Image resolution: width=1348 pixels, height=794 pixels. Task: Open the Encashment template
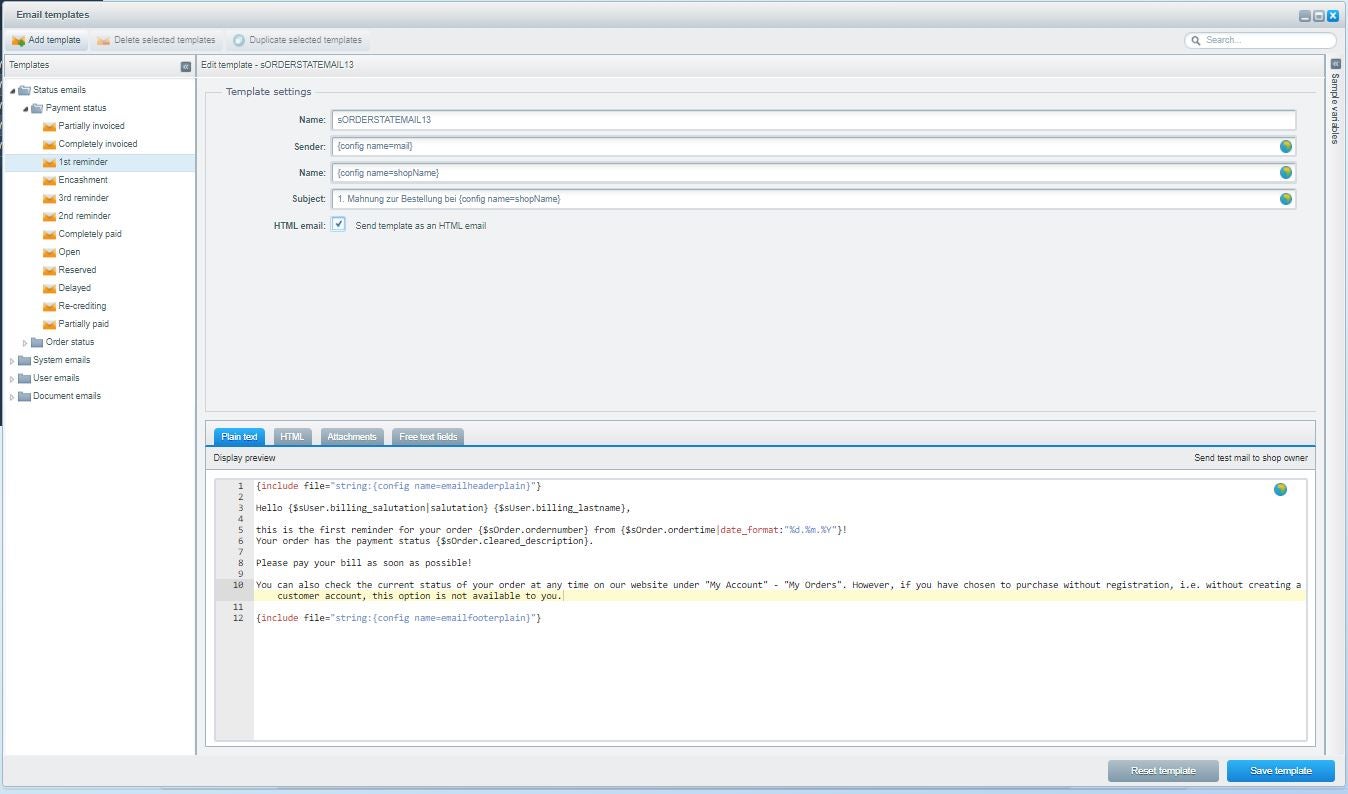(83, 180)
